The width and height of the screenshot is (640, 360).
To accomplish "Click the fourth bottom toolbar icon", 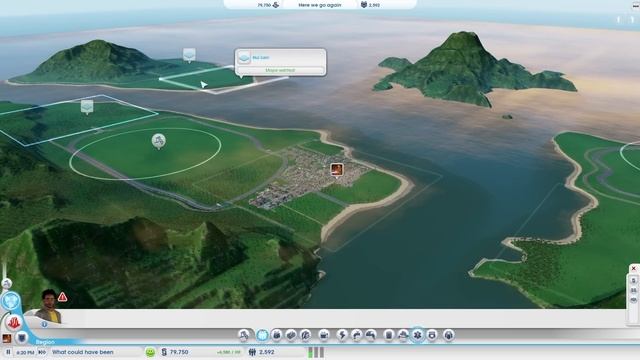I will point(291,335).
